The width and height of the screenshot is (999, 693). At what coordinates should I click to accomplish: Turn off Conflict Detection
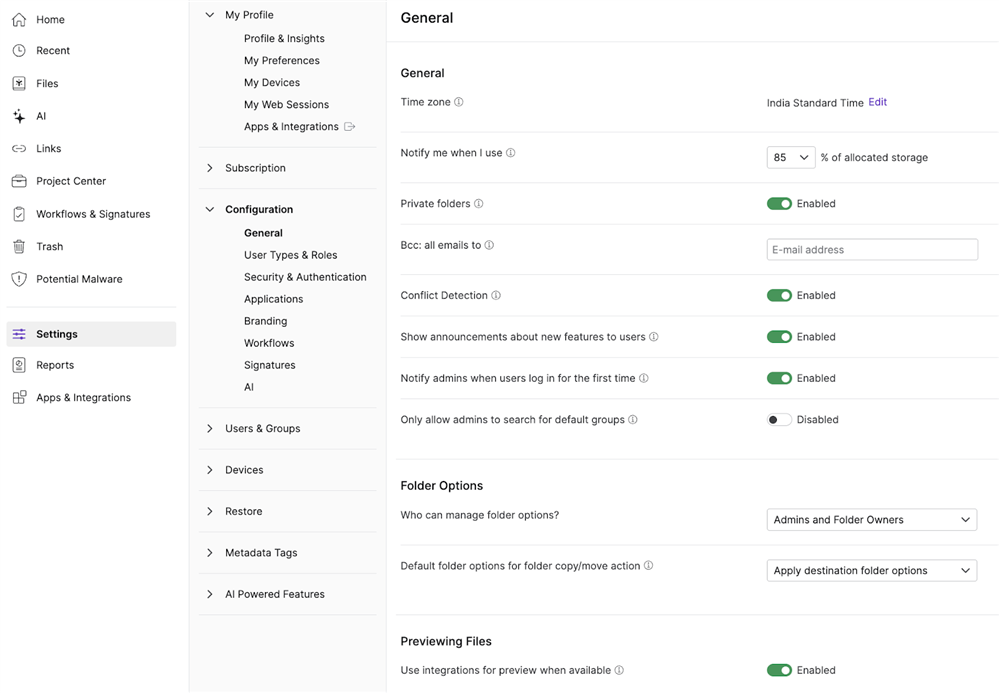coord(779,295)
